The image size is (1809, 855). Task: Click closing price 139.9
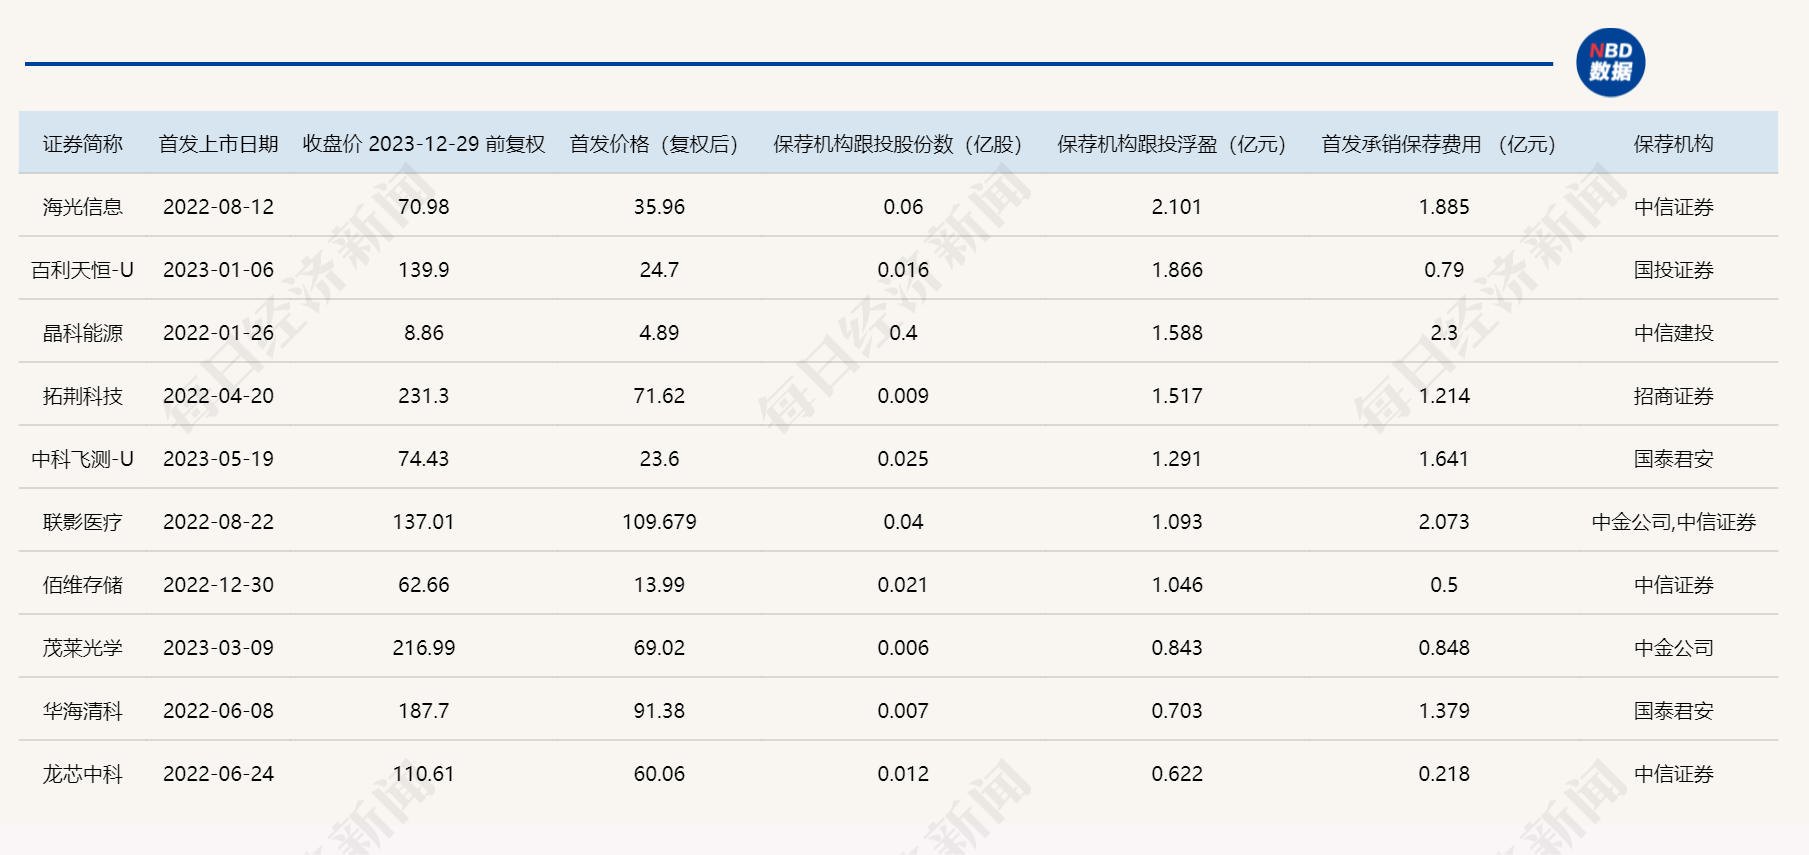click(424, 270)
